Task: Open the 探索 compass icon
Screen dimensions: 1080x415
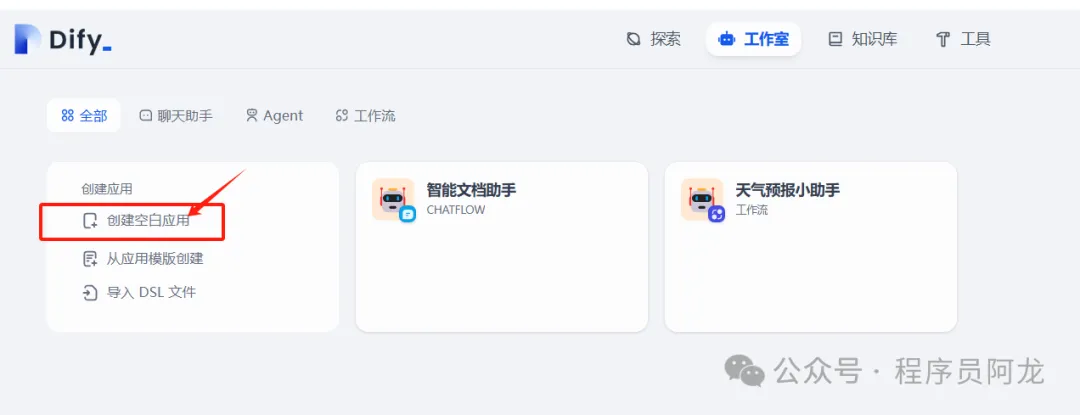Action: [x=633, y=39]
